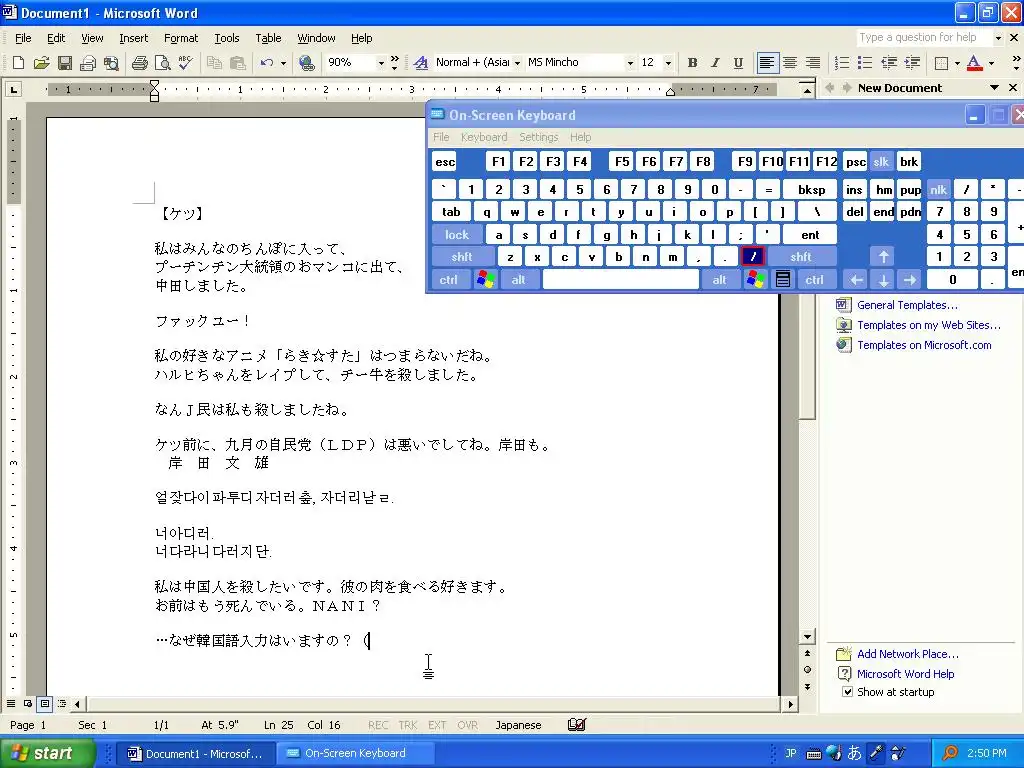Save the document with the floppy disk icon
This screenshot has height=768, width=1024.
(x=64, y=63)
